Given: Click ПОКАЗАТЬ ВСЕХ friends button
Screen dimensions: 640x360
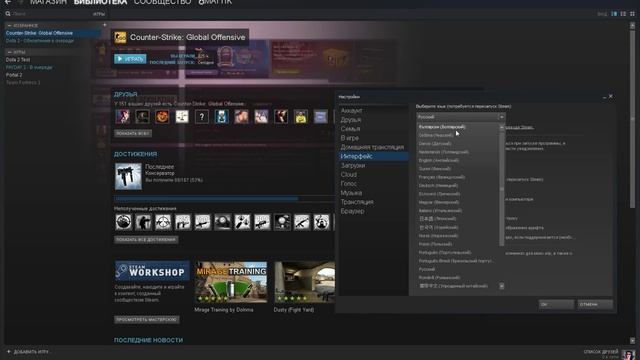Looking at the screenshot, I should point(133,133).
